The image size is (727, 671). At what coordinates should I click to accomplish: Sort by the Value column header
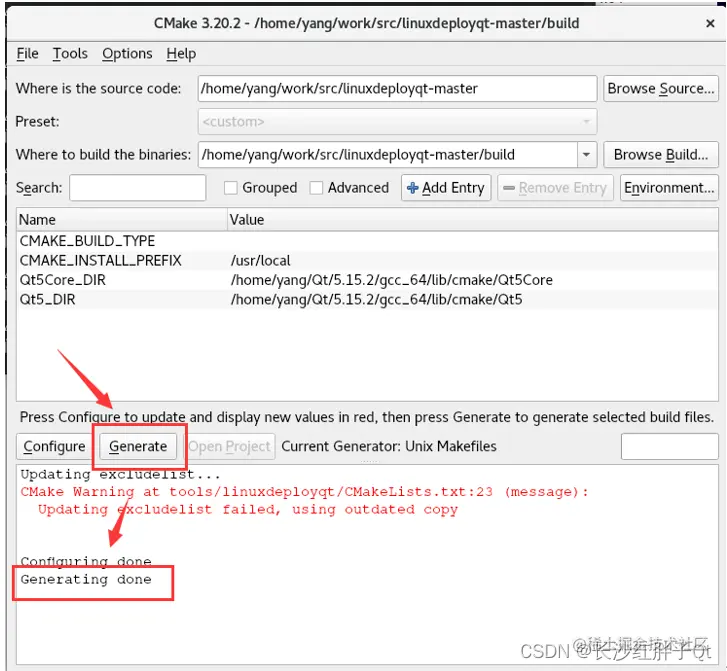point(473,220)
